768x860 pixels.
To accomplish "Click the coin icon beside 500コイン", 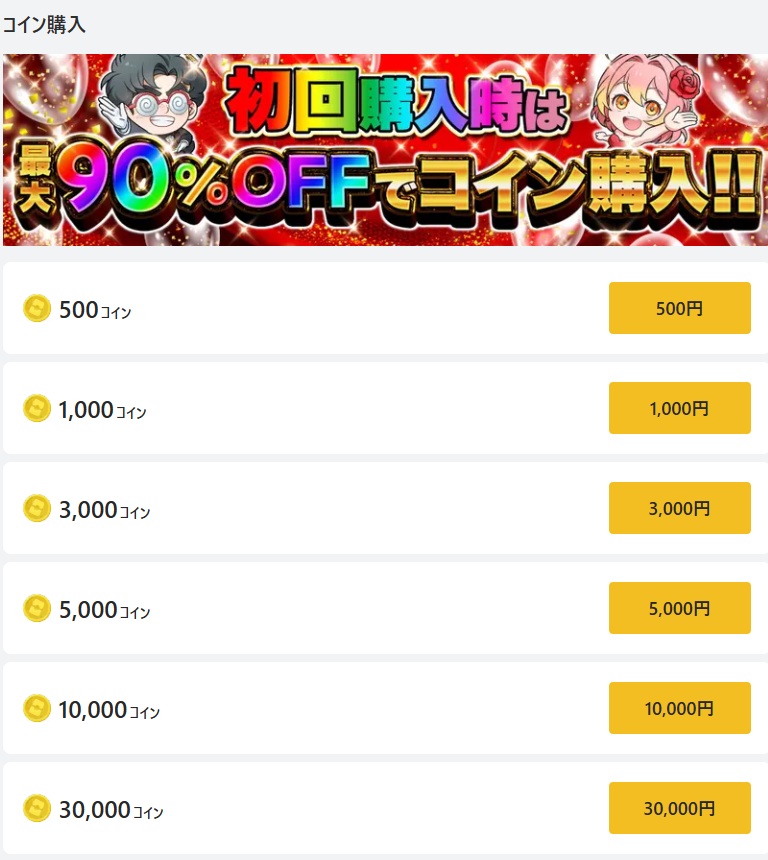I will coord(37,308).
